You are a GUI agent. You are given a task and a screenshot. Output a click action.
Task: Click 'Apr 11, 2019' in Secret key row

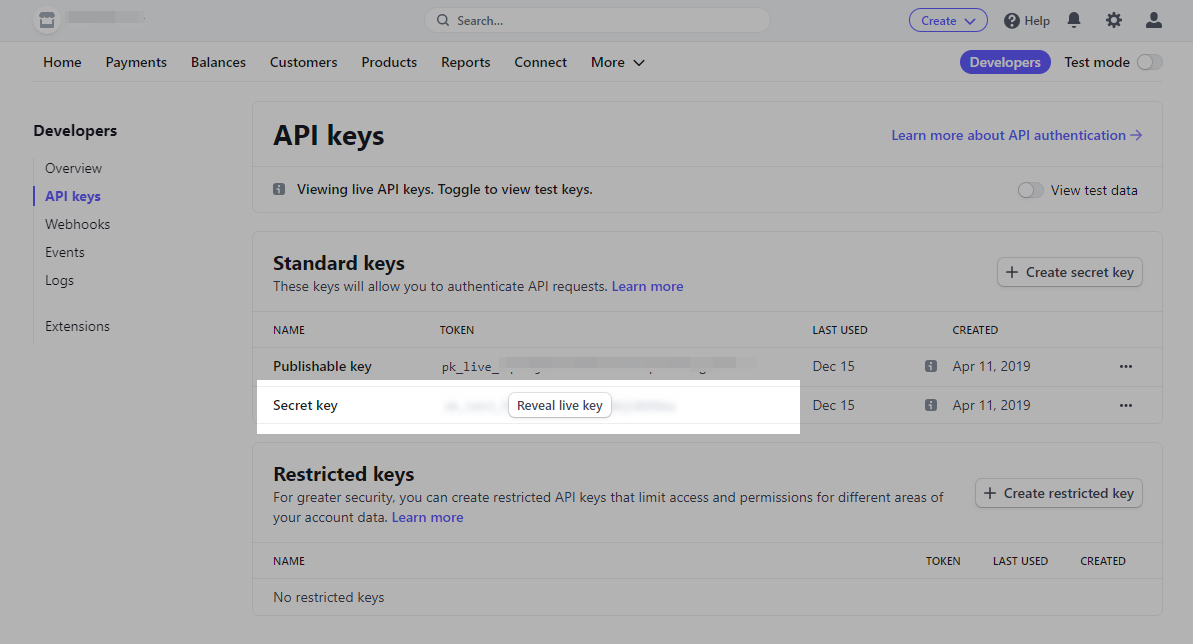[x=991, y=405]
